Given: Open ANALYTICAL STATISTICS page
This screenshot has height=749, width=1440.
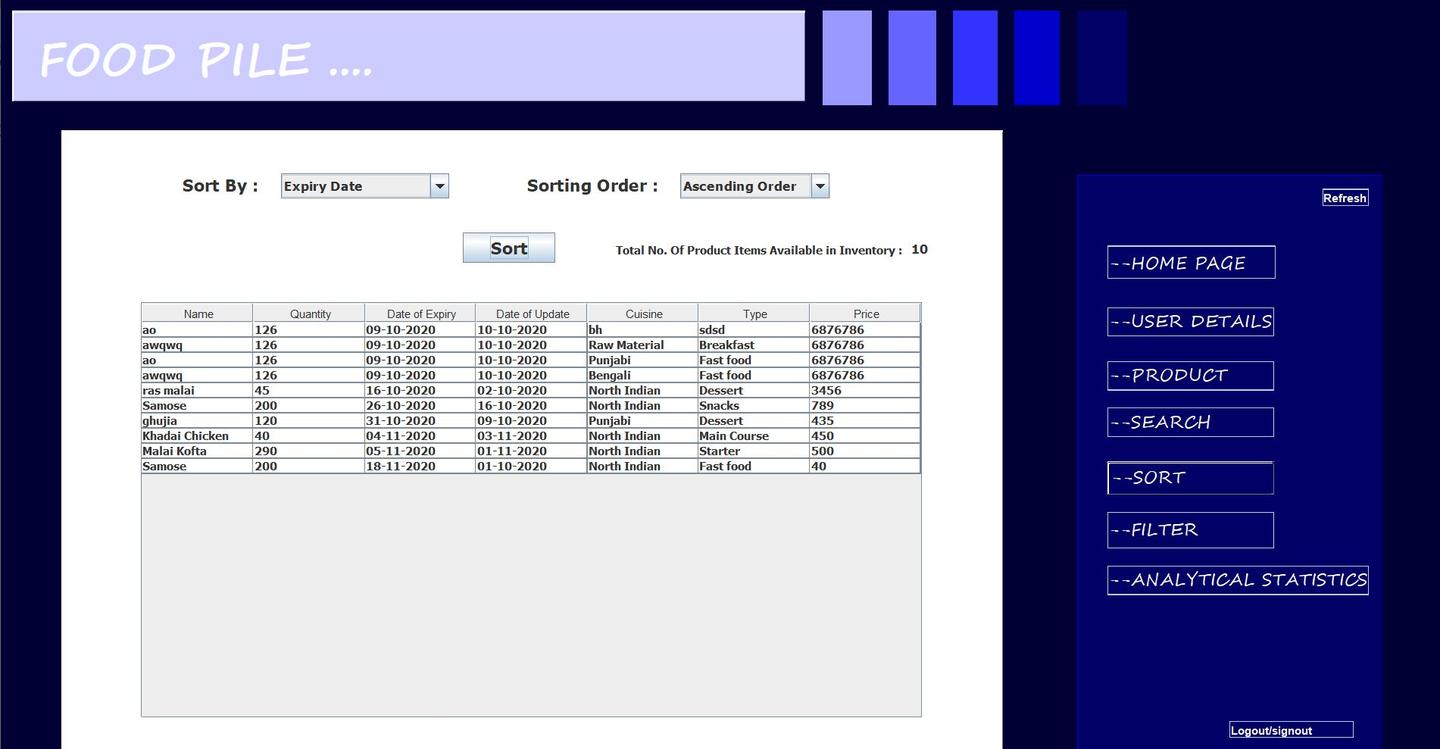Looking at the screenshot, I should pyautogui.click(x=1238, y=580).
